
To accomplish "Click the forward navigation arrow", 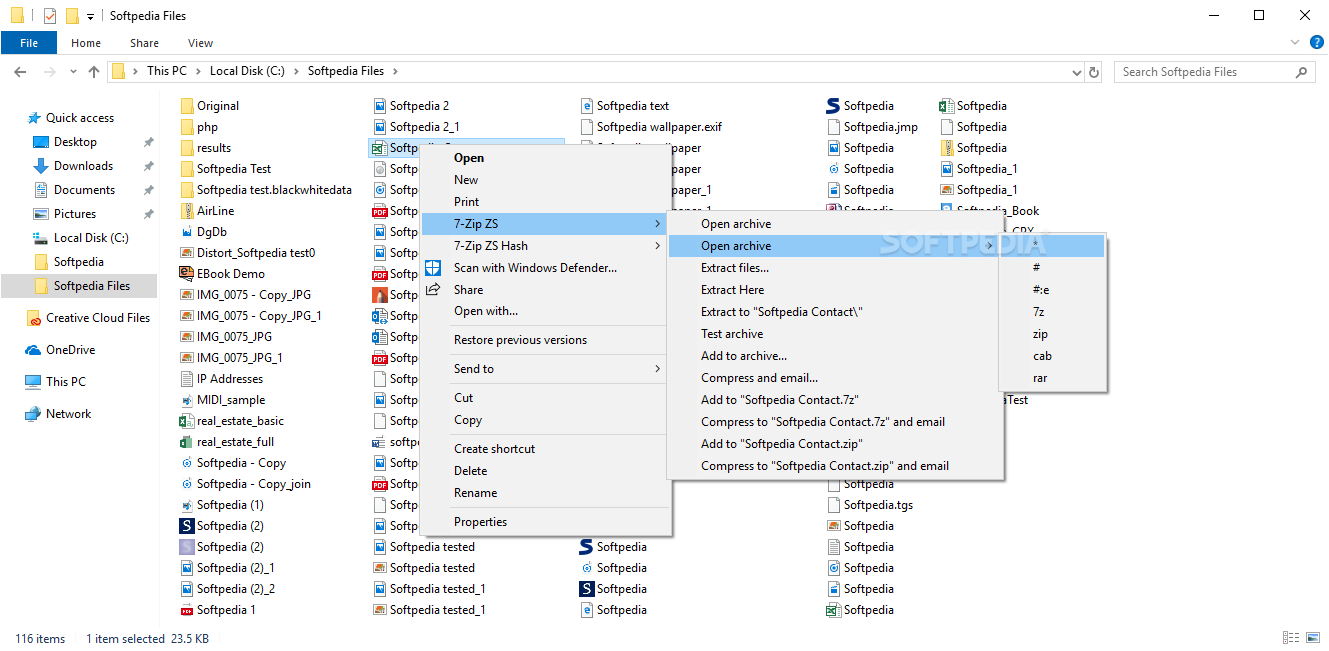I will (x=48, y=72).
